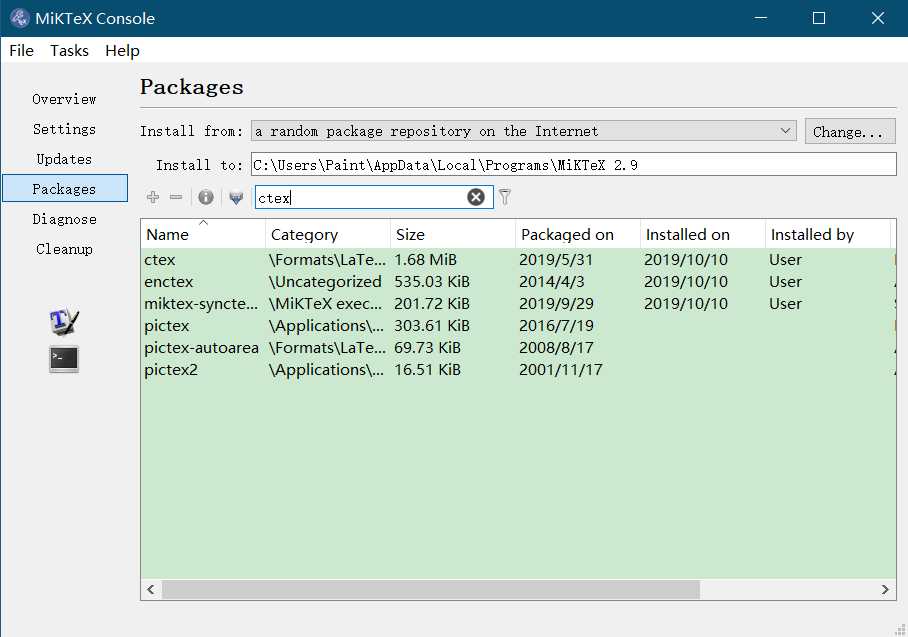This screenshot has height=637, width=908.
Task: Sort by Packaged on column header
Action: [578, 234]
